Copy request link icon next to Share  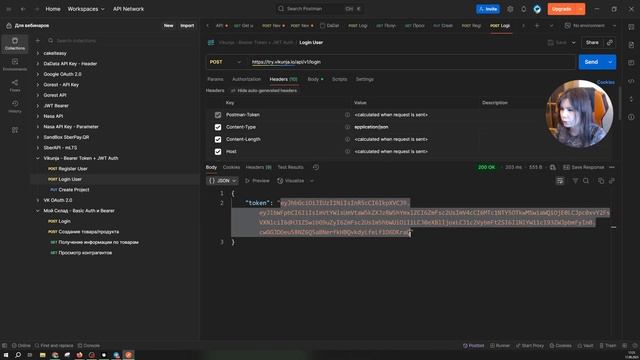(610, 42)
